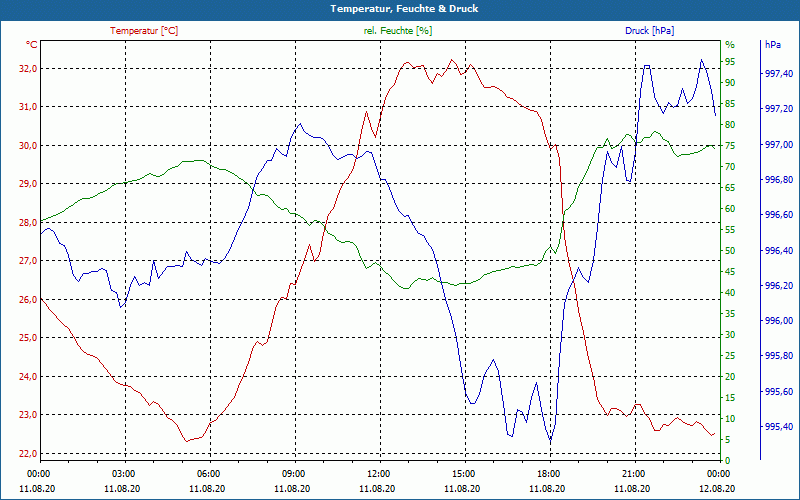This screenshot has height=500, width=800.
Task: Click the '%' humidity axis unit label
Action: [730, 45]
